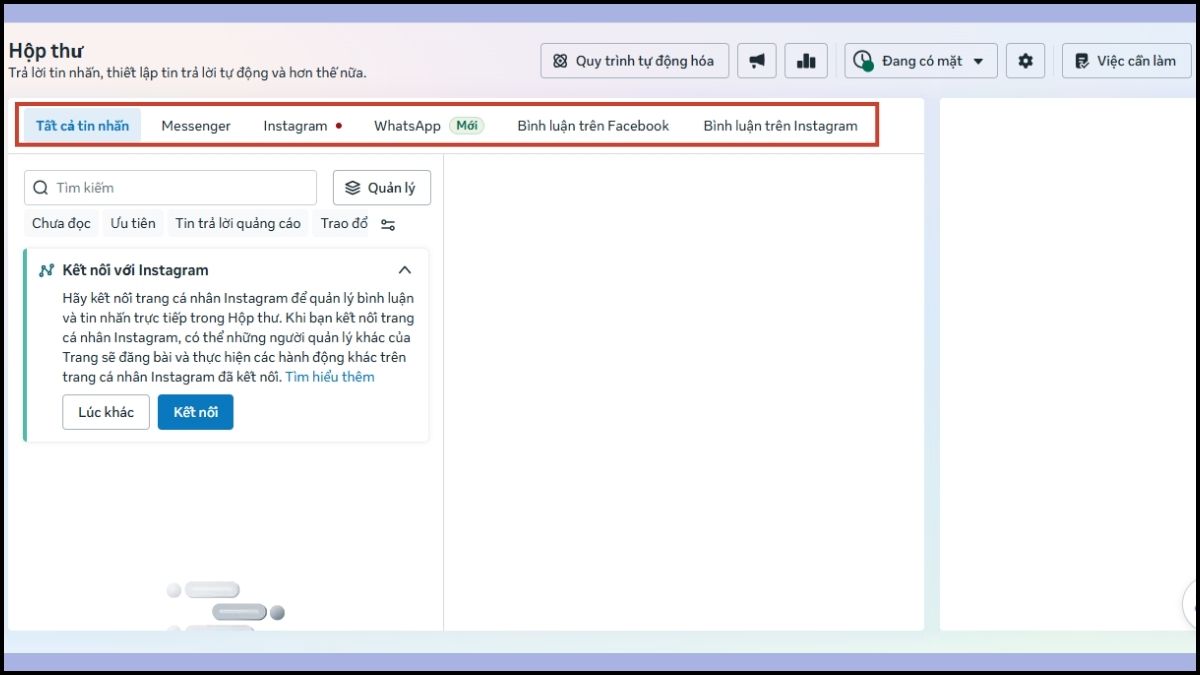Filter by Chưa đọc messages

[62, 223]
